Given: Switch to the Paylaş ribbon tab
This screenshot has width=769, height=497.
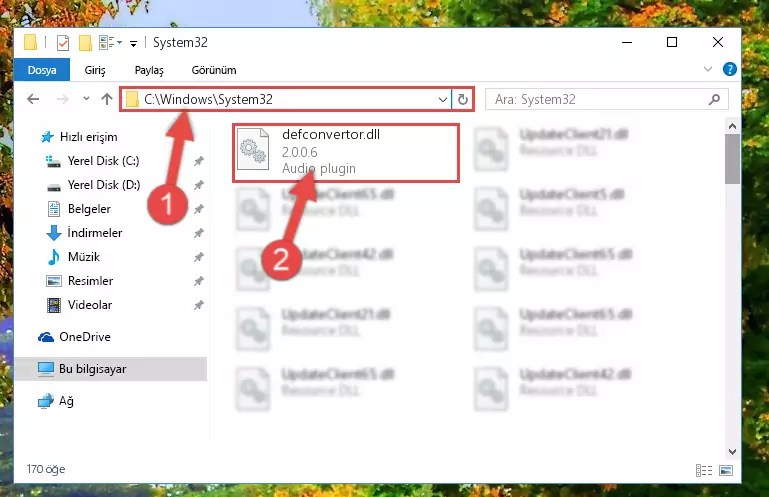Looking at the screenshot, I should (149, 70).
